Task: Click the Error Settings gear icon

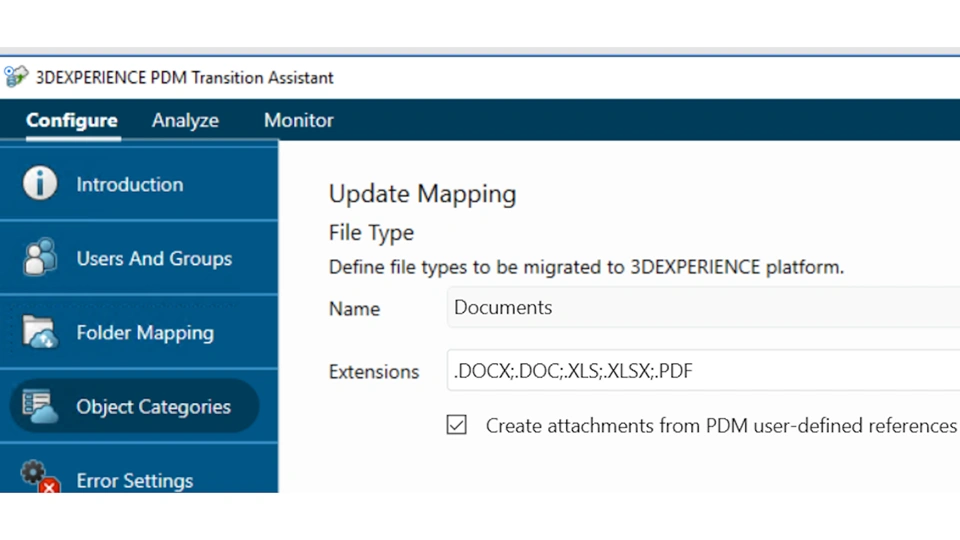Action: (40, 477)
